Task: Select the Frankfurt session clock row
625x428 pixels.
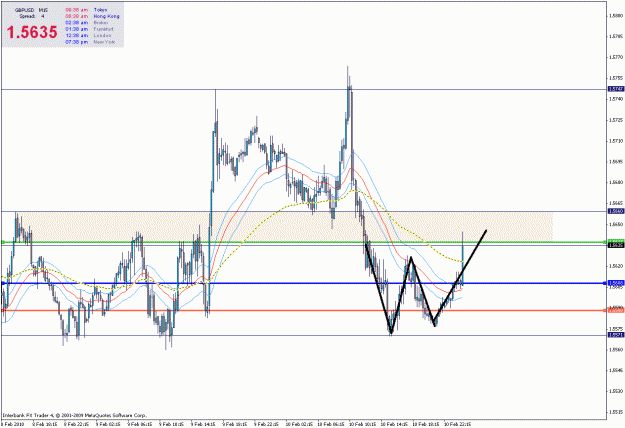Action: point(89,29)
